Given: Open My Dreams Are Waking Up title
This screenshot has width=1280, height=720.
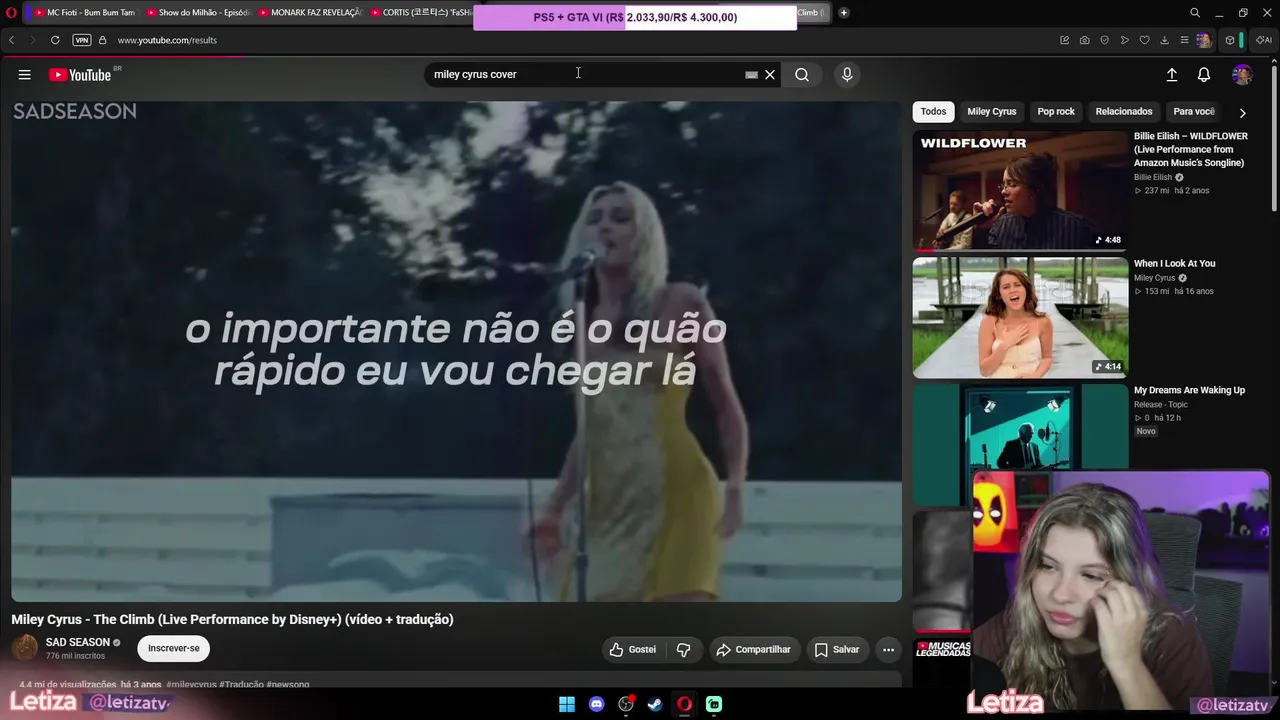Looking at the screenshot, I should [x=1189, y=391].
